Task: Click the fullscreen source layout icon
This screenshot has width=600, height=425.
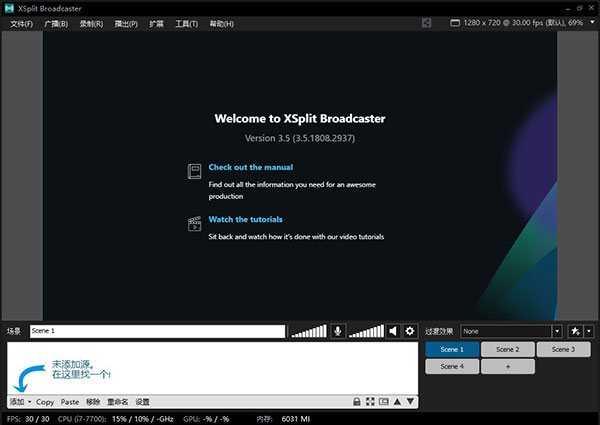Action: 370,402
